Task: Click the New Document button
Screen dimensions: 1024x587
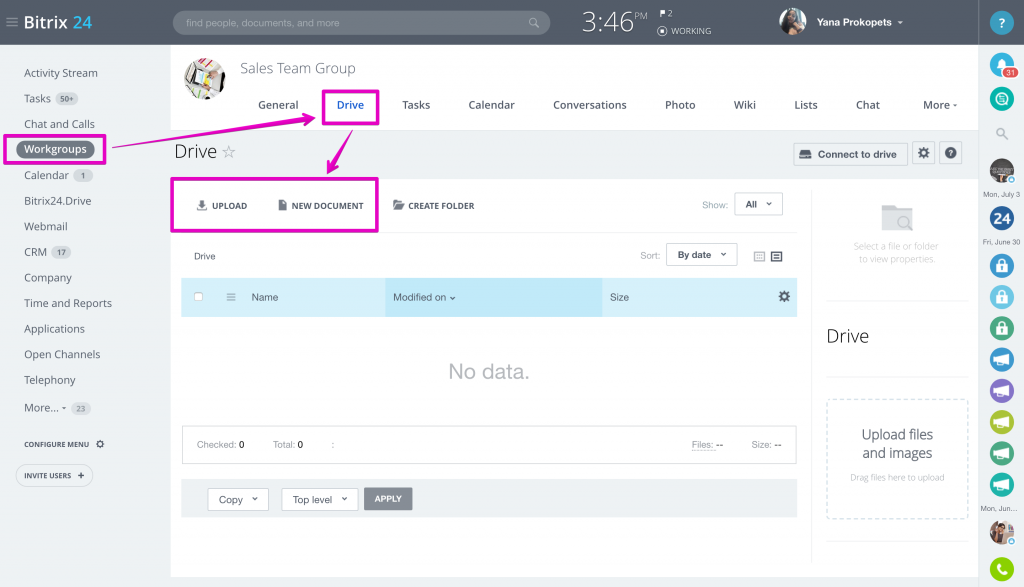Action: click(321, 206)
